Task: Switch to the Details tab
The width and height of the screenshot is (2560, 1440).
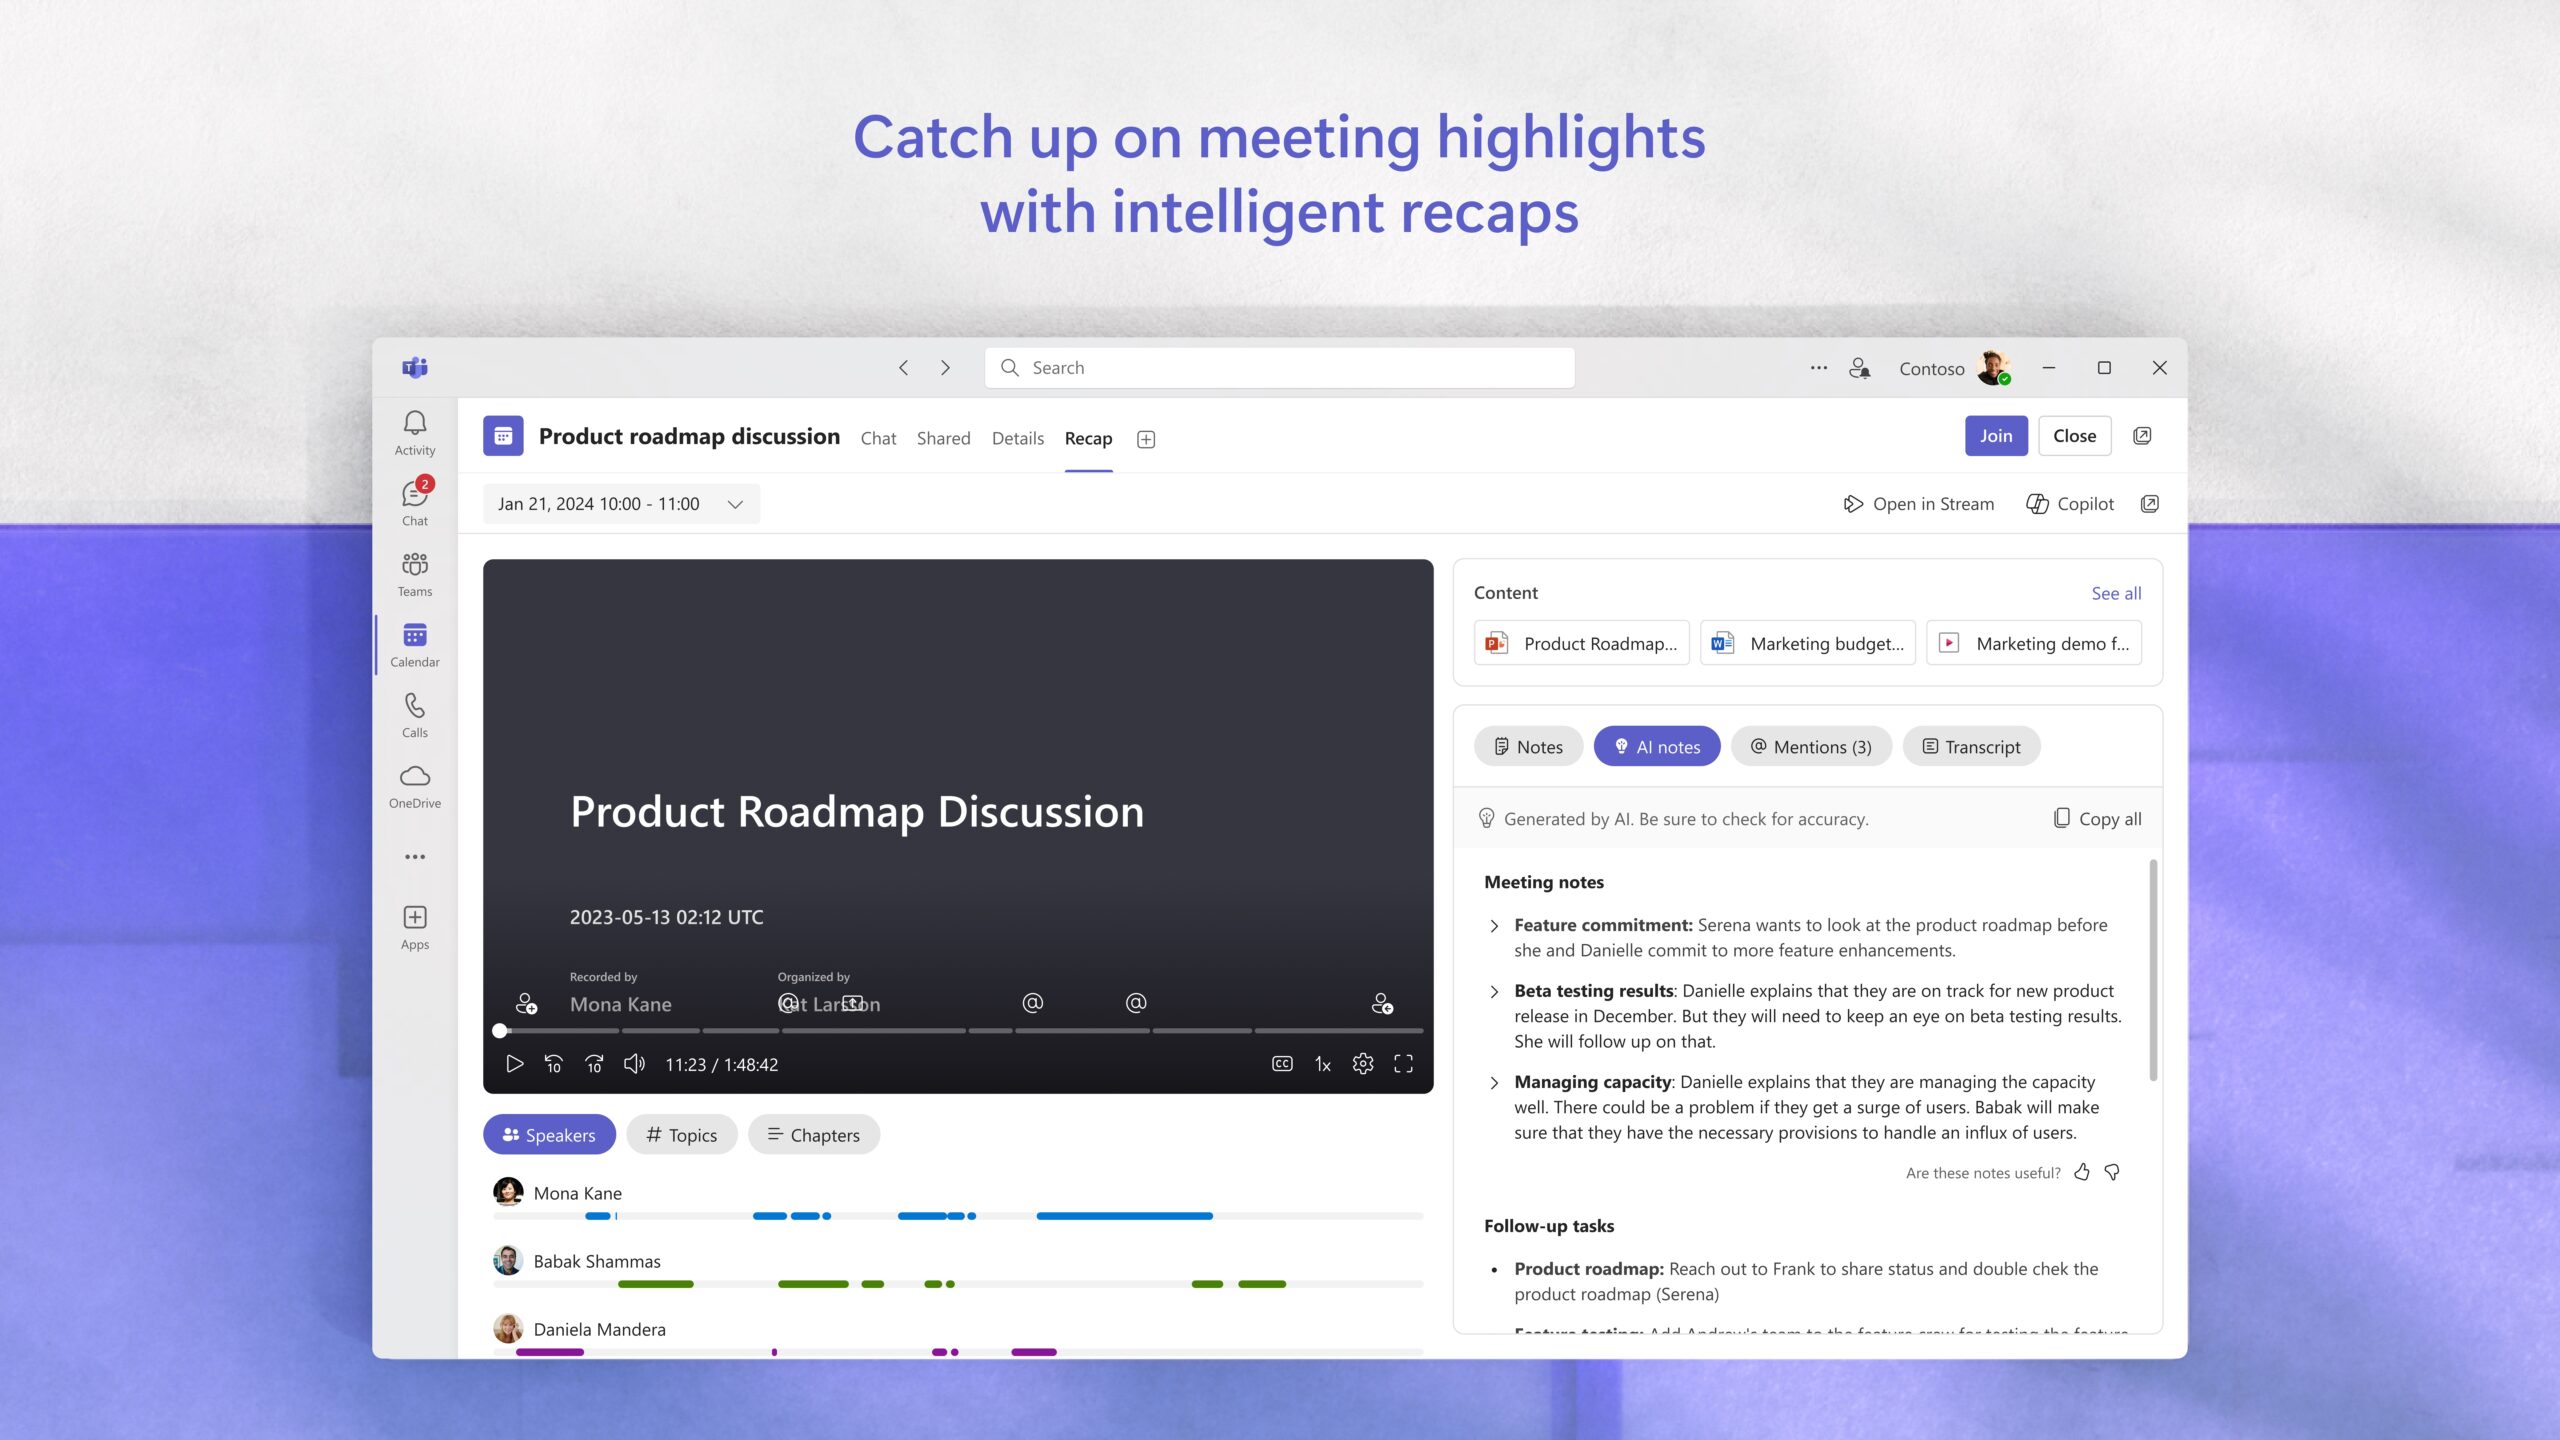Action: click(x=1017, y=438)
